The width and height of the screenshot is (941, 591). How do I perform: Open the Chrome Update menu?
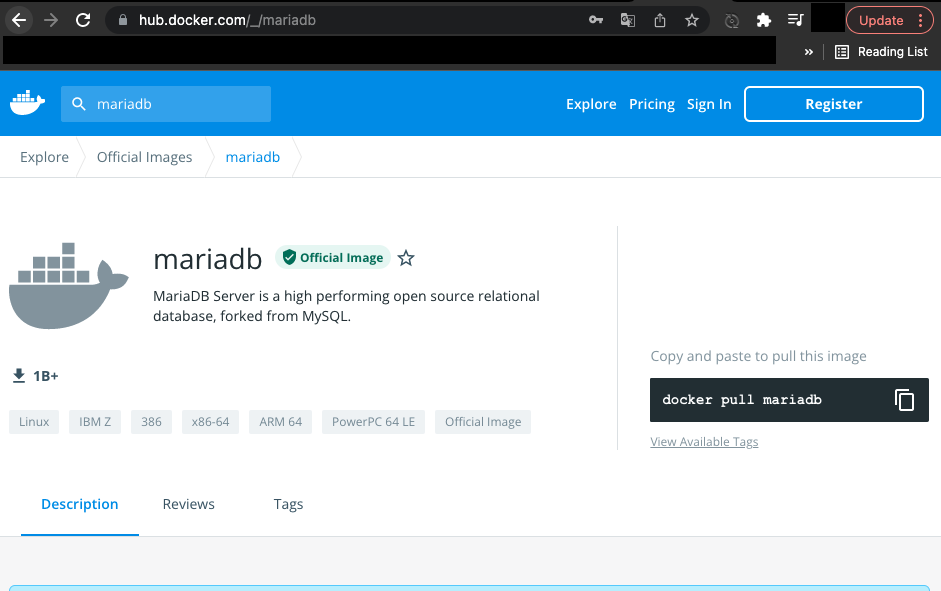pyautogui.click(x=890, y=20)
